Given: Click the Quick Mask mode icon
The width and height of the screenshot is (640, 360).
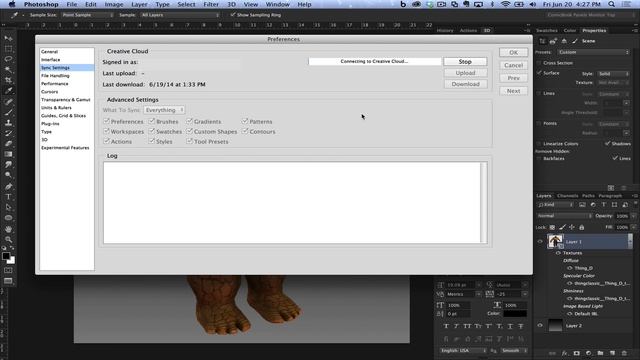Looking at the screenshot, I should click(x=8, y=270).
